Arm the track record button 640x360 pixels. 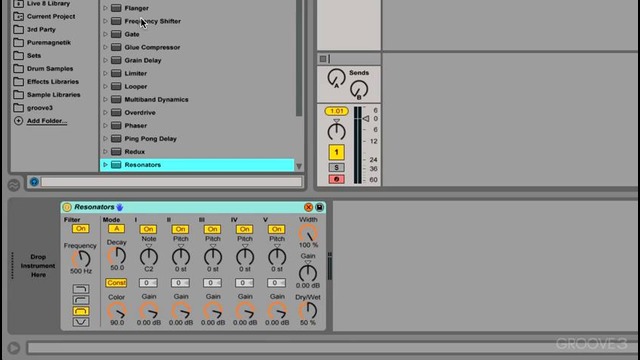pyautogui.click(x=336, y=179)
